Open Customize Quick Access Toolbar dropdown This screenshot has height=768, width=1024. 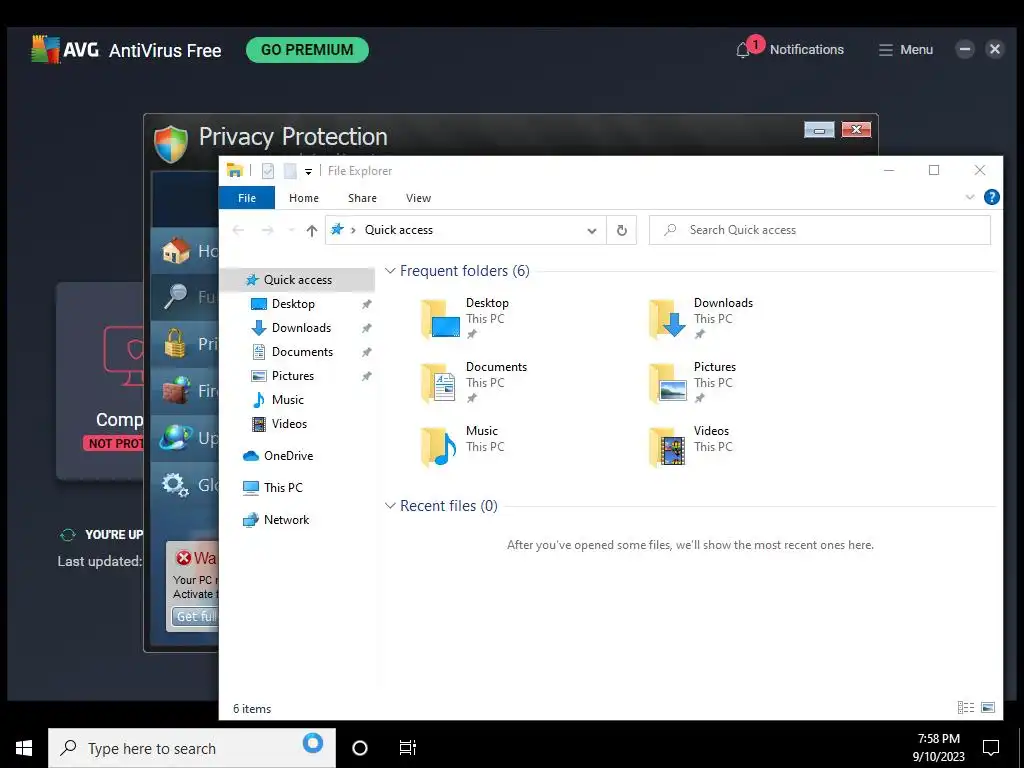coord(308,172)
